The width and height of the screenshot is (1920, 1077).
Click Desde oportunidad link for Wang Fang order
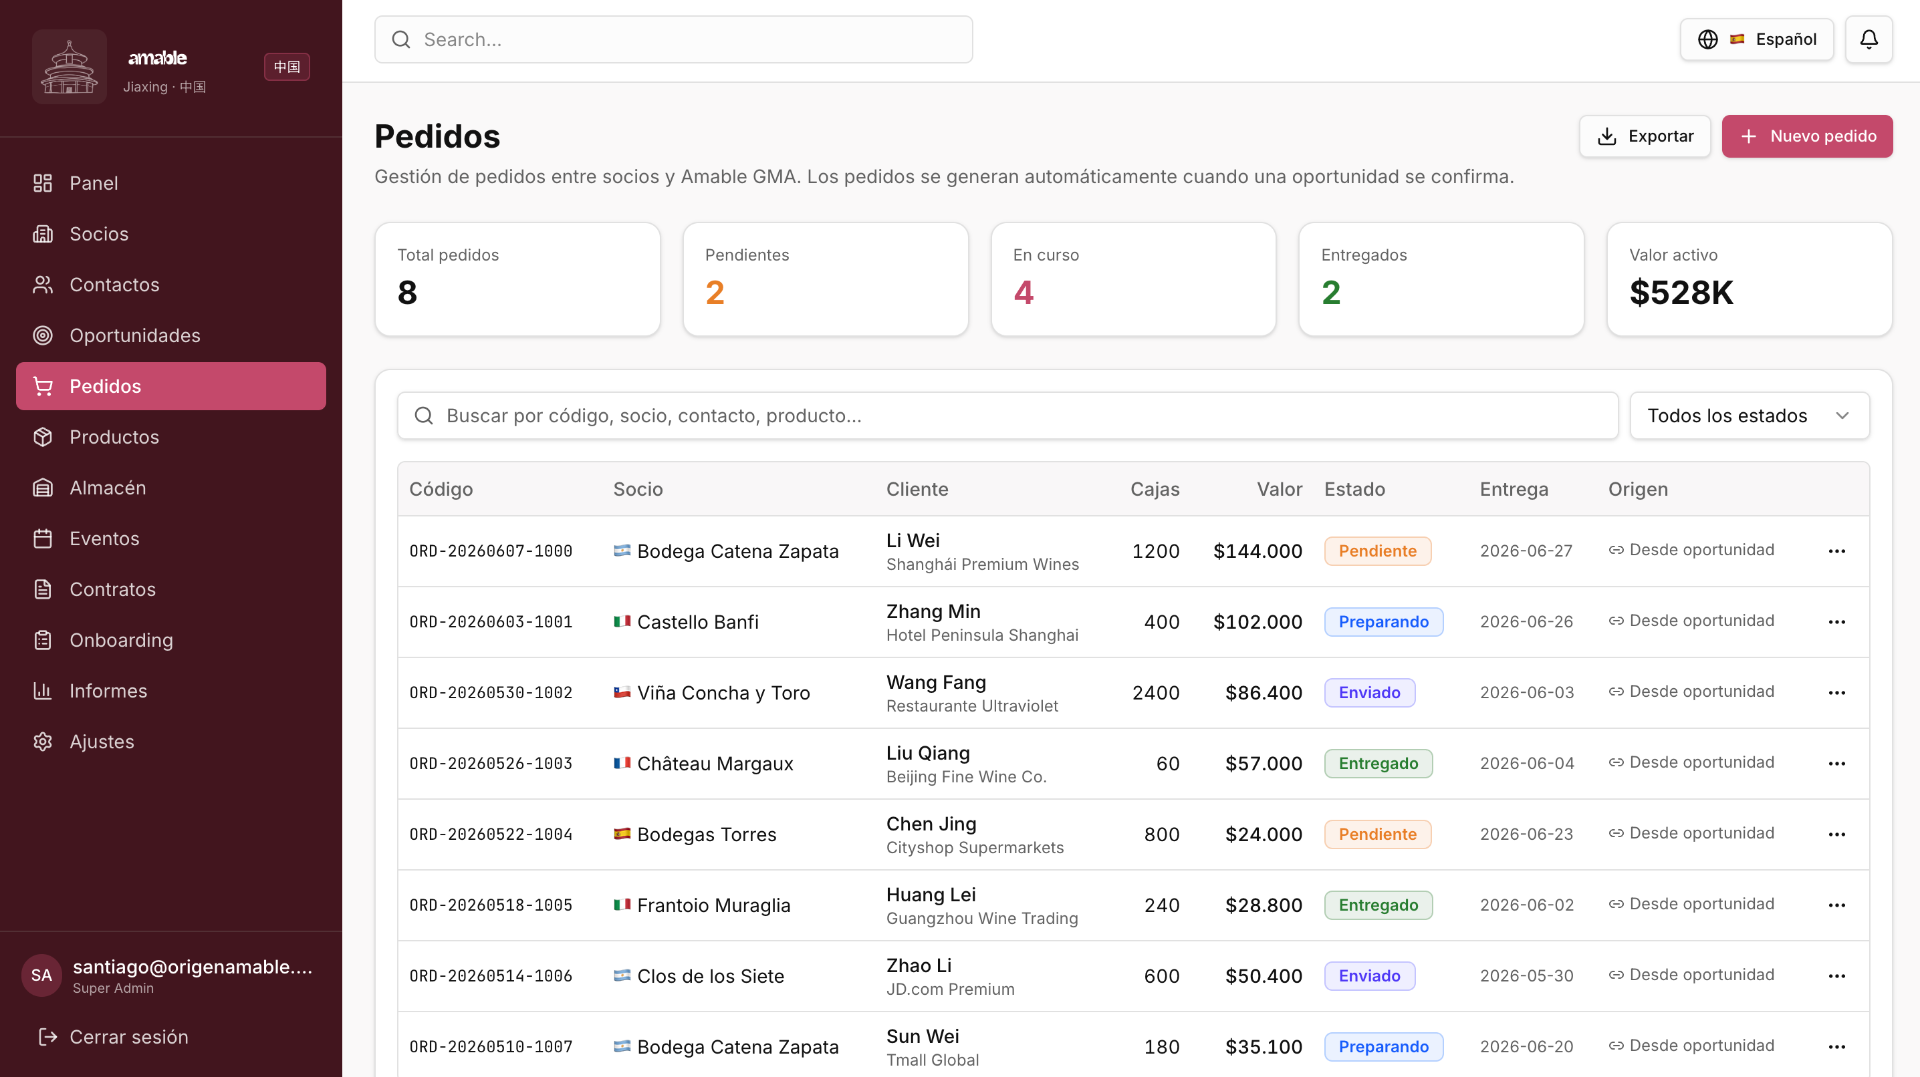(1691, 692)
